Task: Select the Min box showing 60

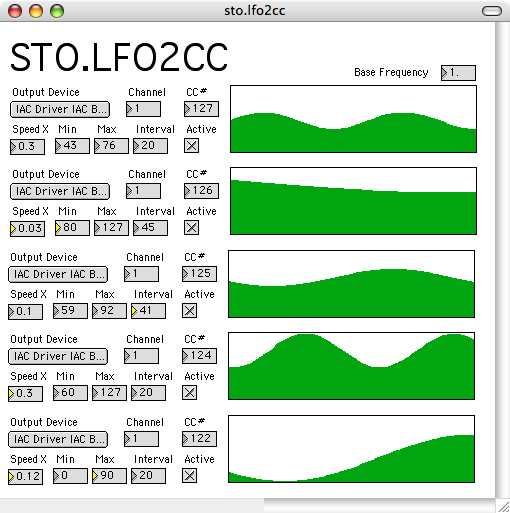Action: coord(70,393)
